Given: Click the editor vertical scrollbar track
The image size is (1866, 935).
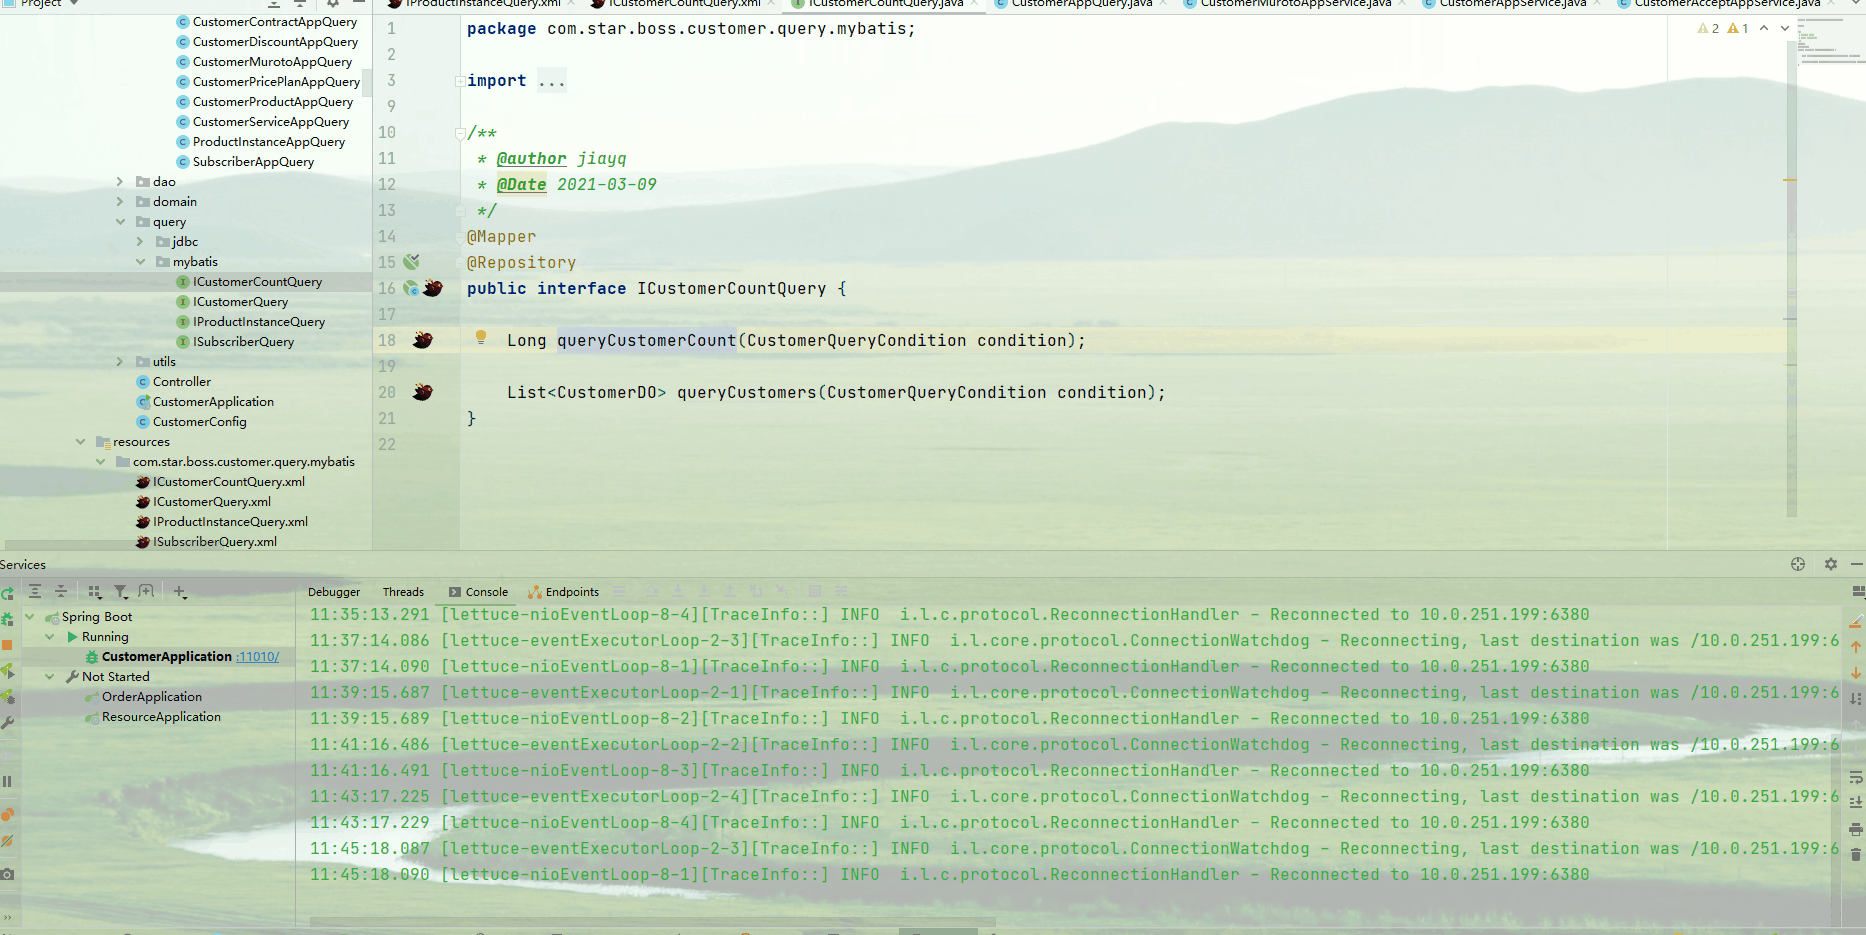Looking at the screenshot, I should coord(1792,280).
